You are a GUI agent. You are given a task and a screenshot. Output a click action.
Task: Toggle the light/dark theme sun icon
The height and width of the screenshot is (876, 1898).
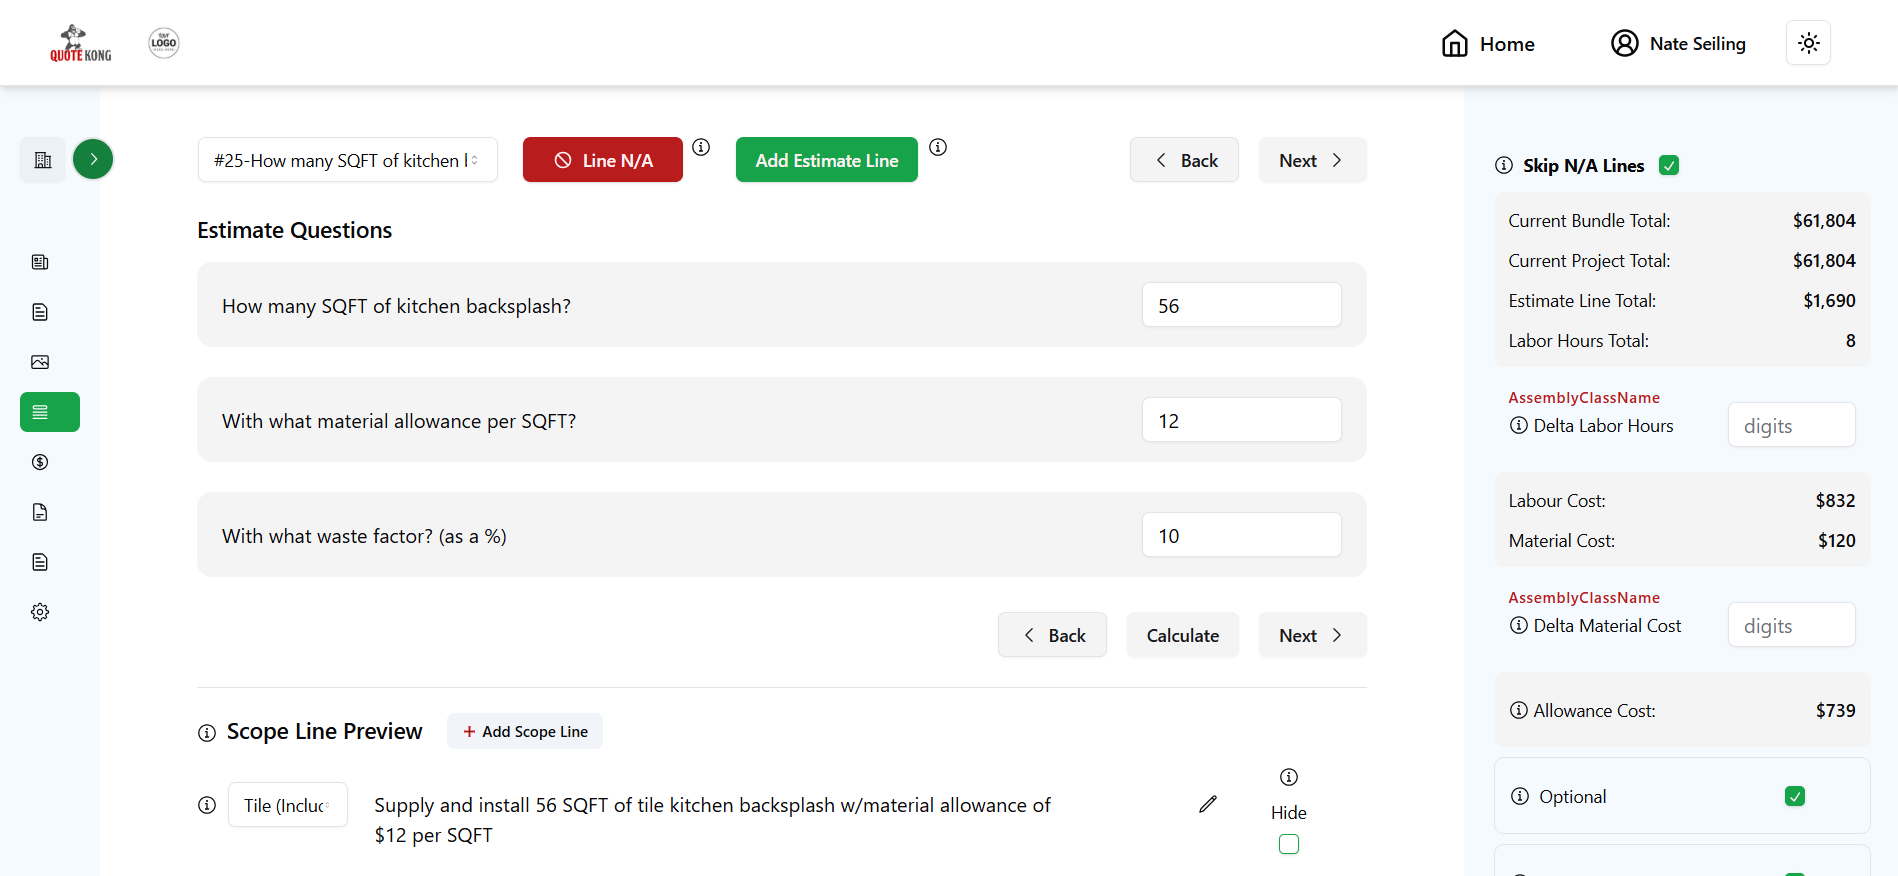point(1808,43)
